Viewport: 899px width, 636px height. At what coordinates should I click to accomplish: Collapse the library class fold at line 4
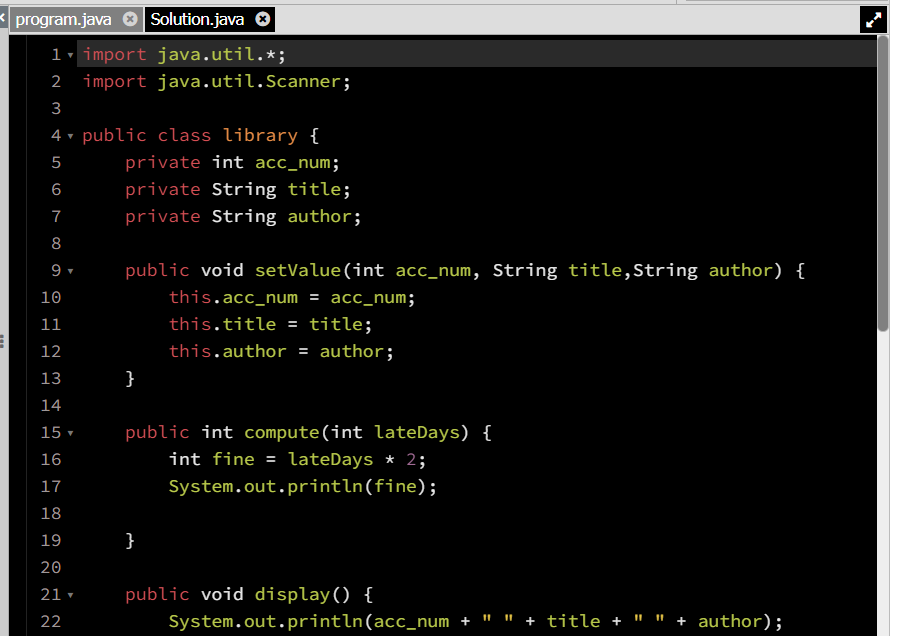[x=71, y=136]
